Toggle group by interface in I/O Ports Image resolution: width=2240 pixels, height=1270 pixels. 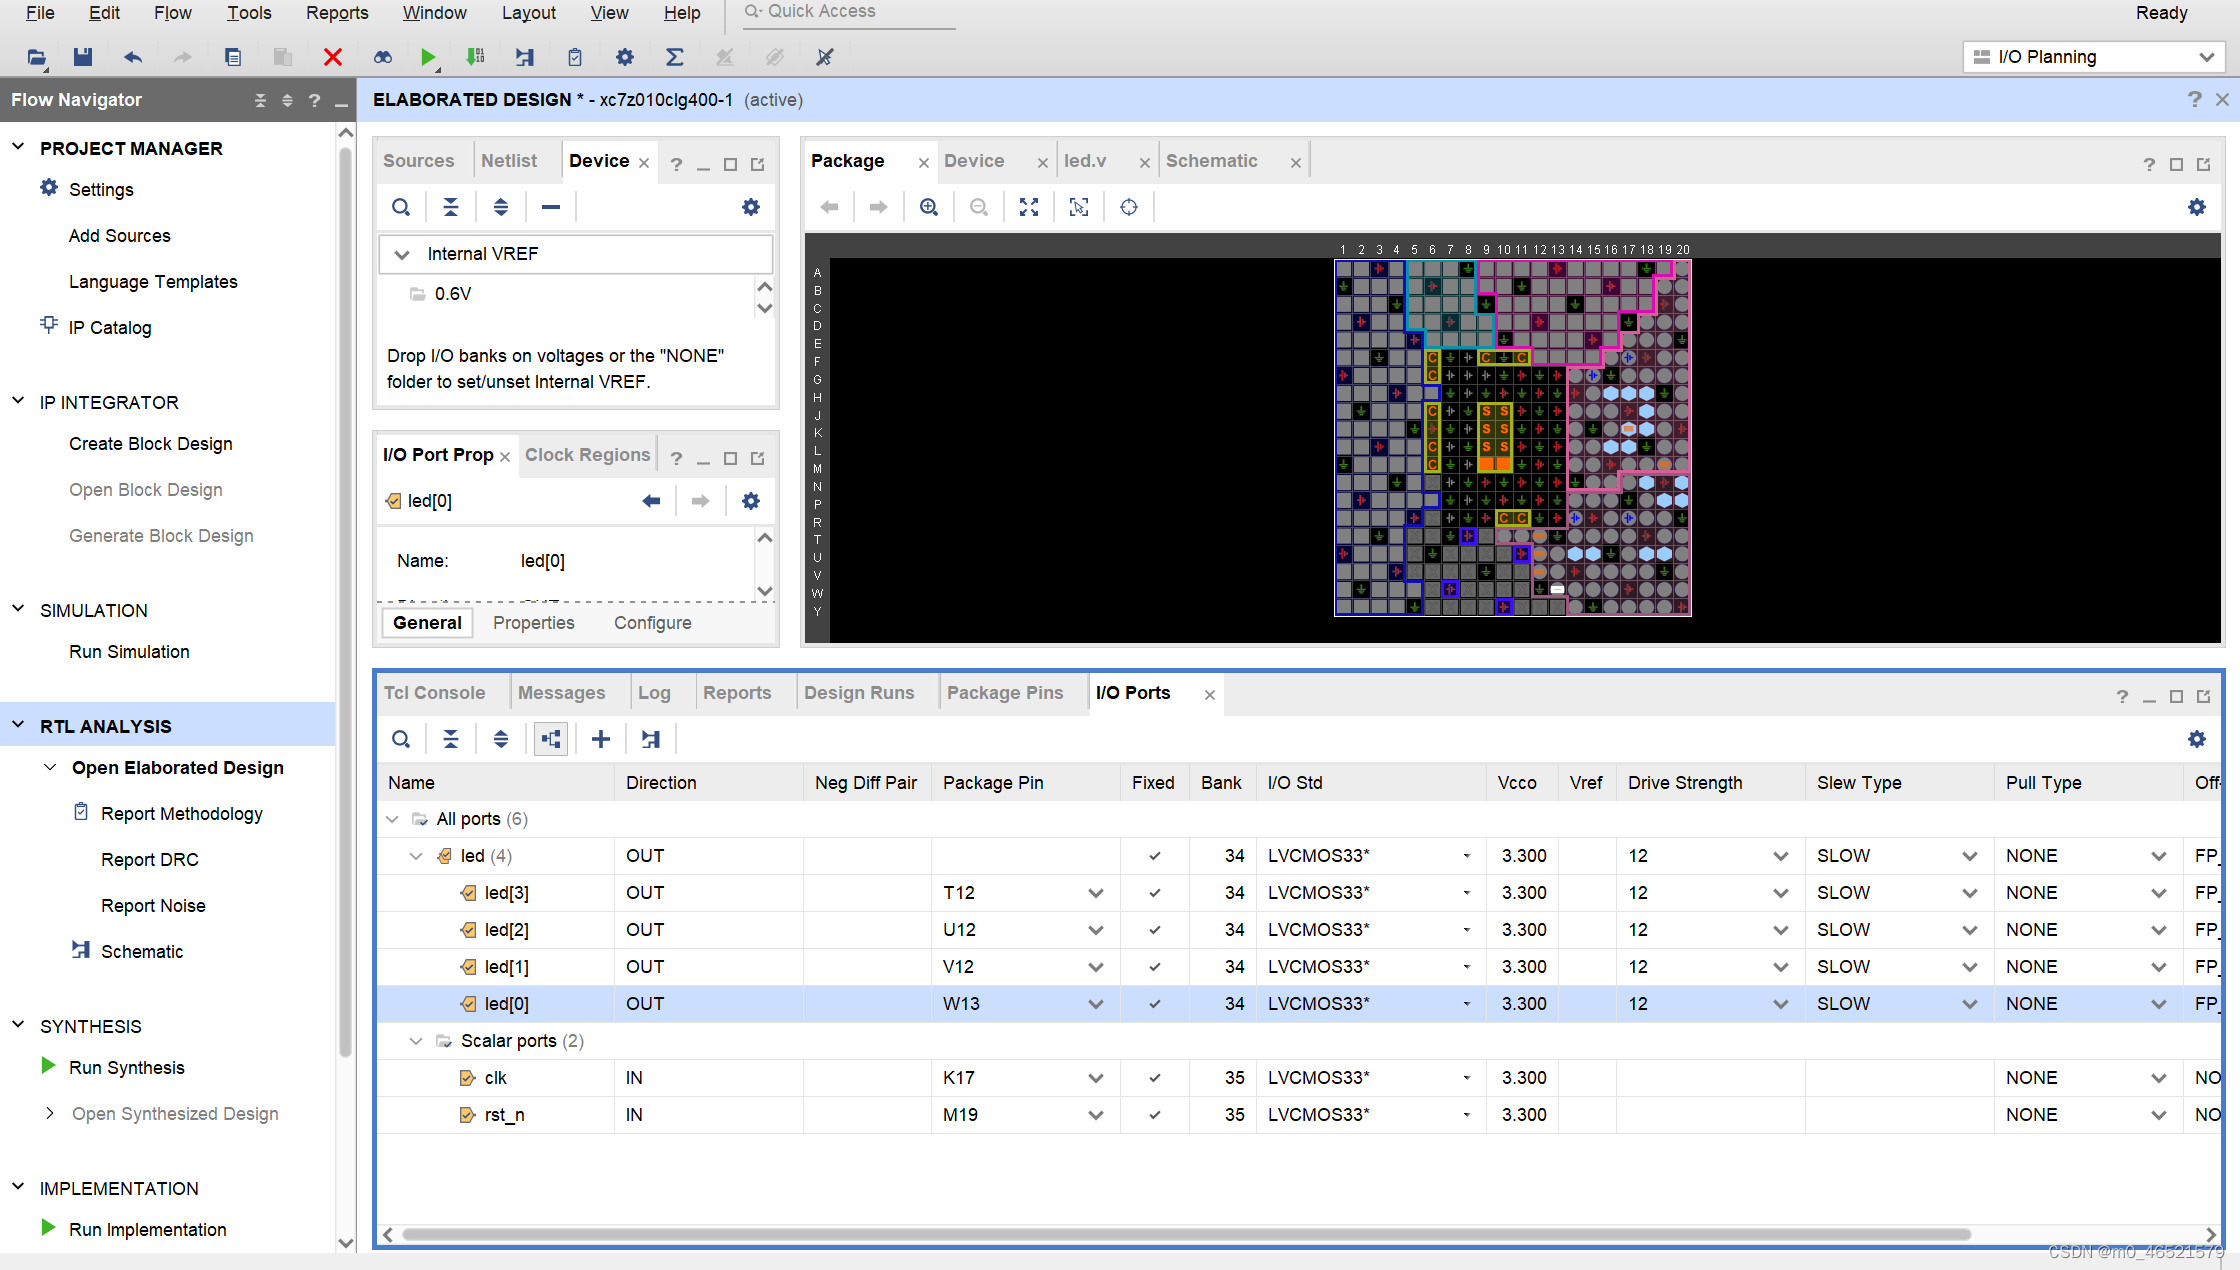click(x=551, y=739)
